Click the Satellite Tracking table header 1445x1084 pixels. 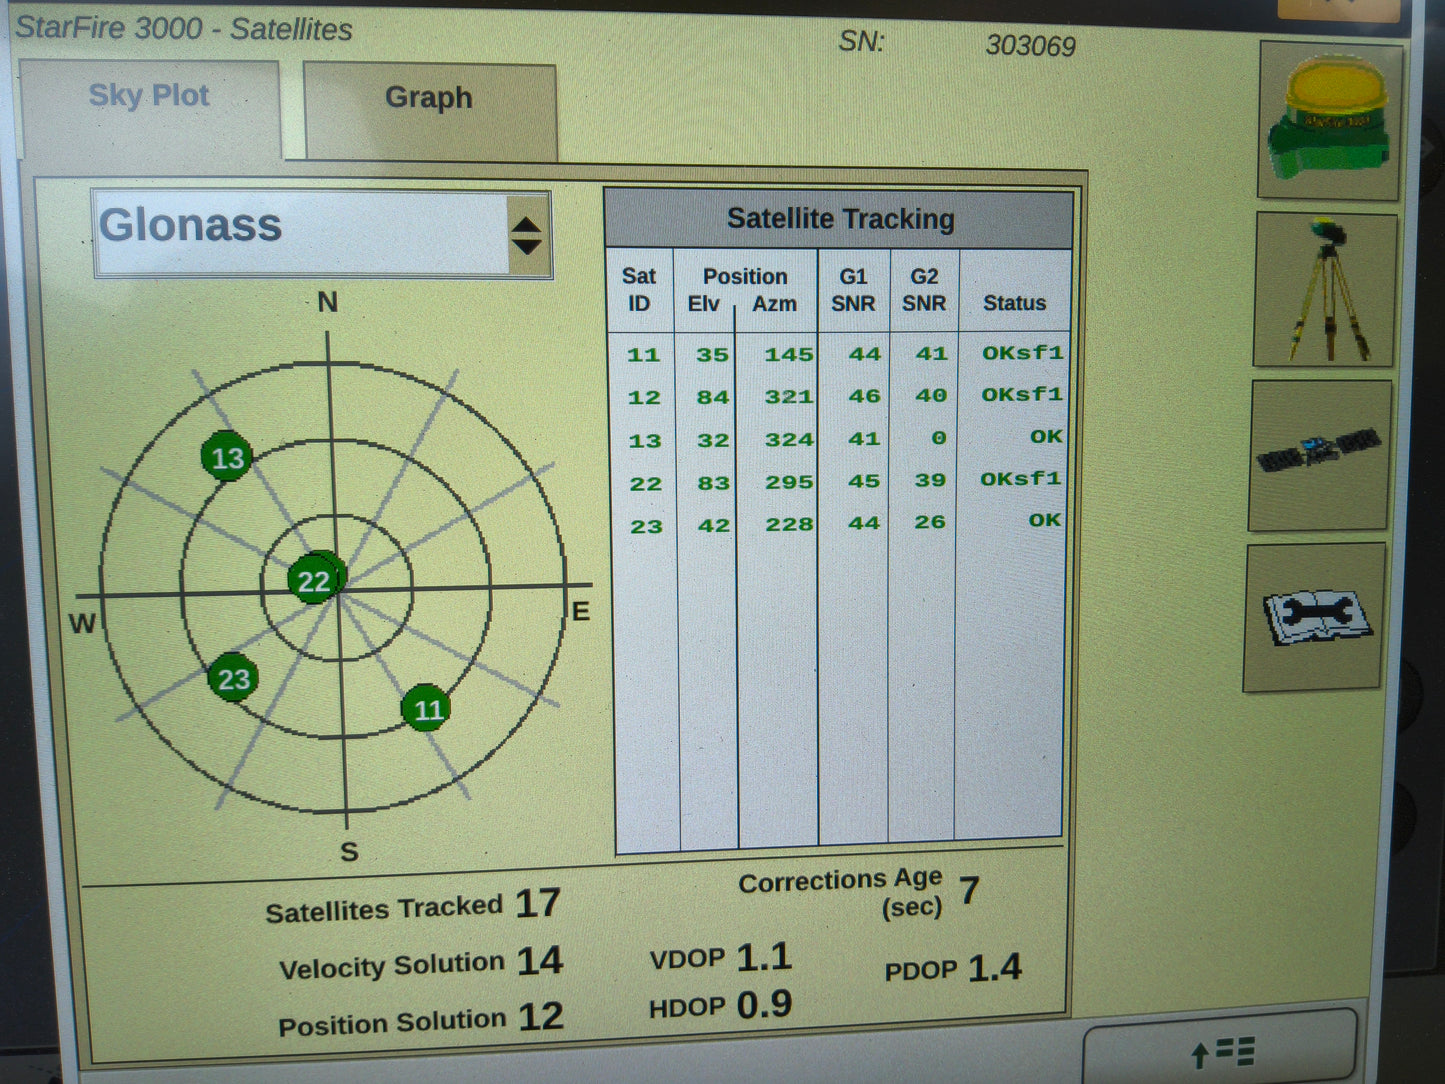840,219
